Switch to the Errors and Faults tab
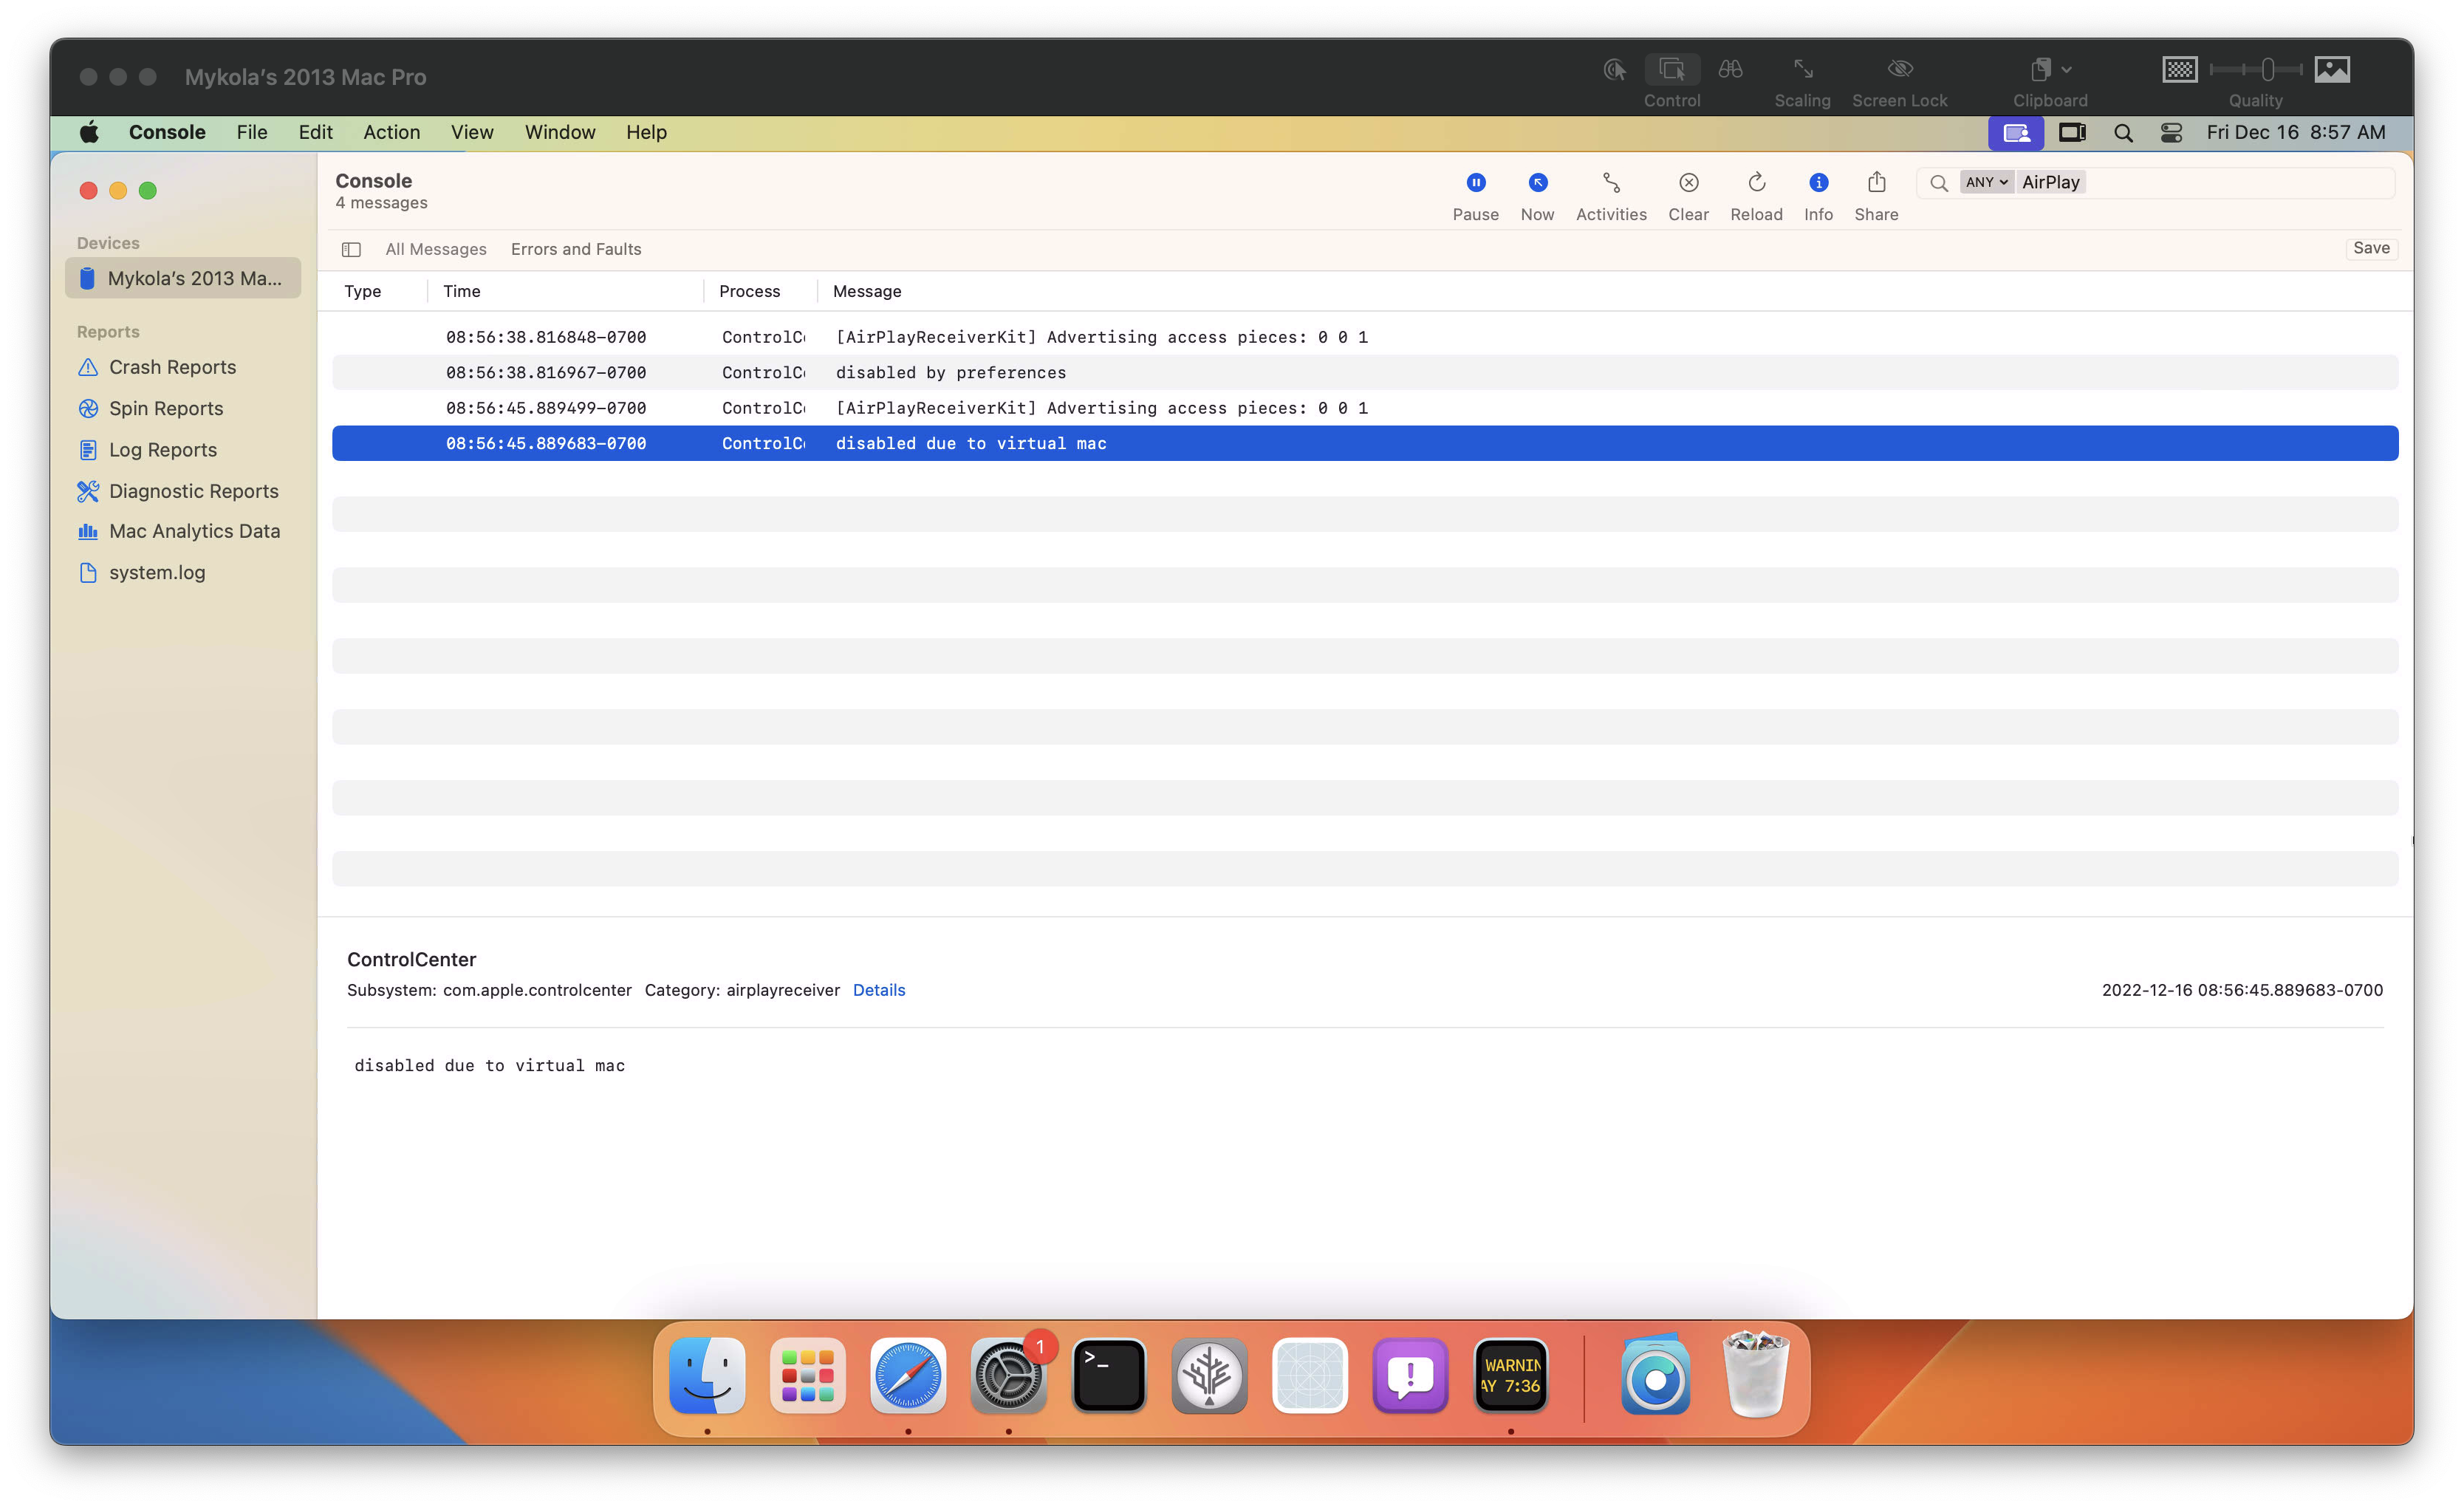Screen dimensions: 2464x1507 tap(575, 249)
